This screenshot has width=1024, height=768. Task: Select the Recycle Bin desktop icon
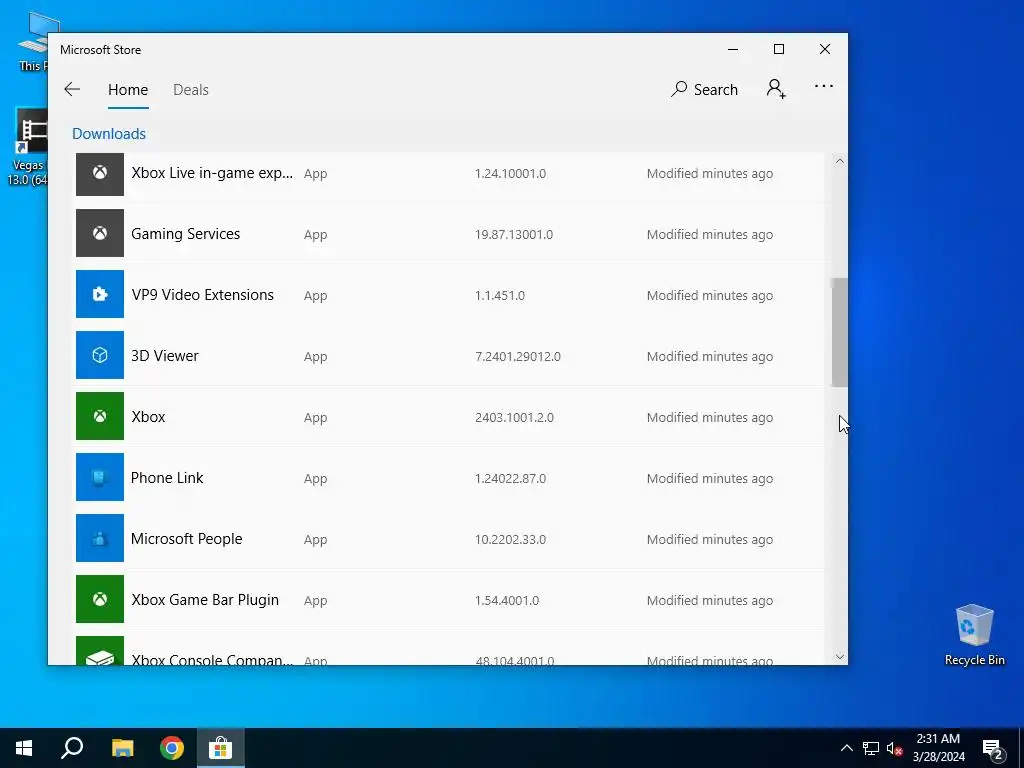(x=974, y=635)
